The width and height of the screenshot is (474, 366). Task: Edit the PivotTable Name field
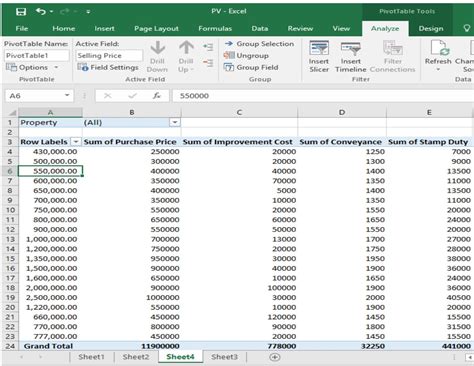pyautogui.click(x=37, y=56)
